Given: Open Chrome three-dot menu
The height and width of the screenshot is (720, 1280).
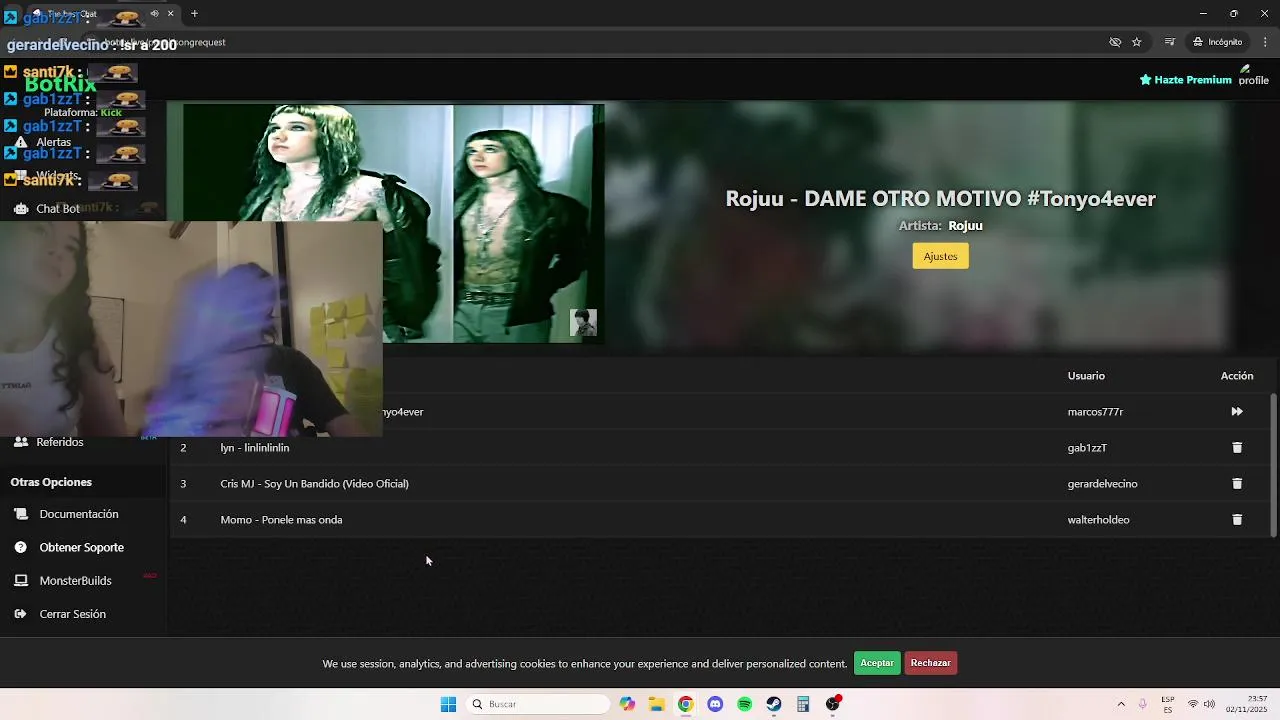Looking at the screenshot, I should tap(1265, 42).
